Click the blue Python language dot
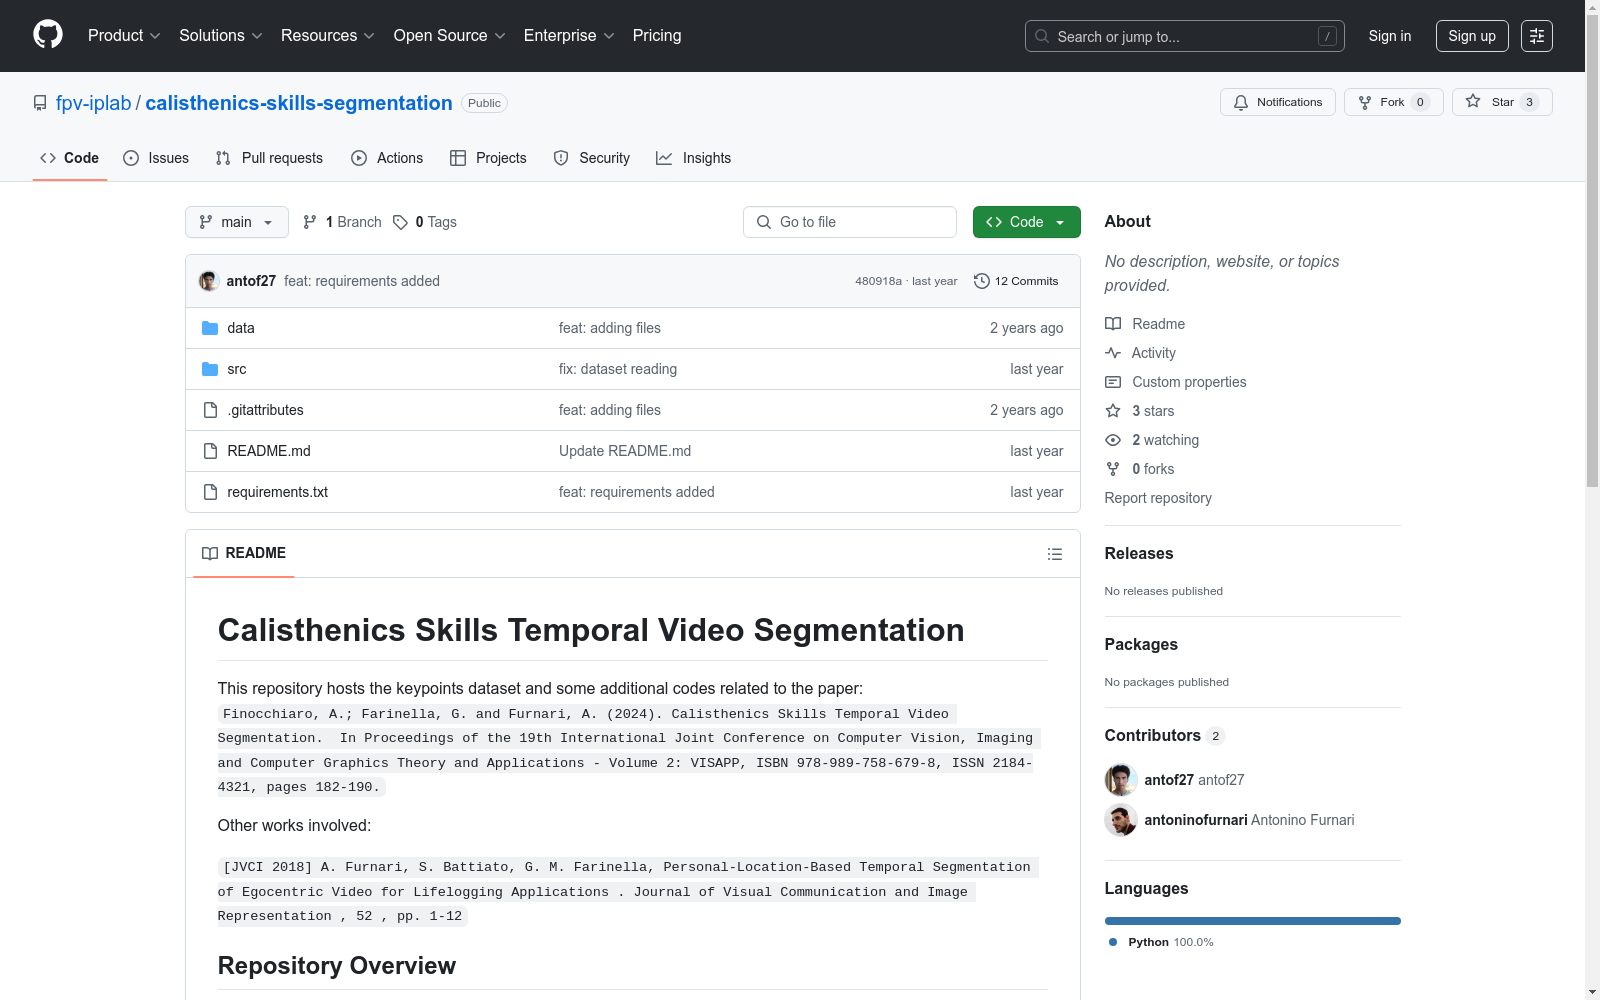This screenshot has height=1000, width=1600. point(1113,942)
